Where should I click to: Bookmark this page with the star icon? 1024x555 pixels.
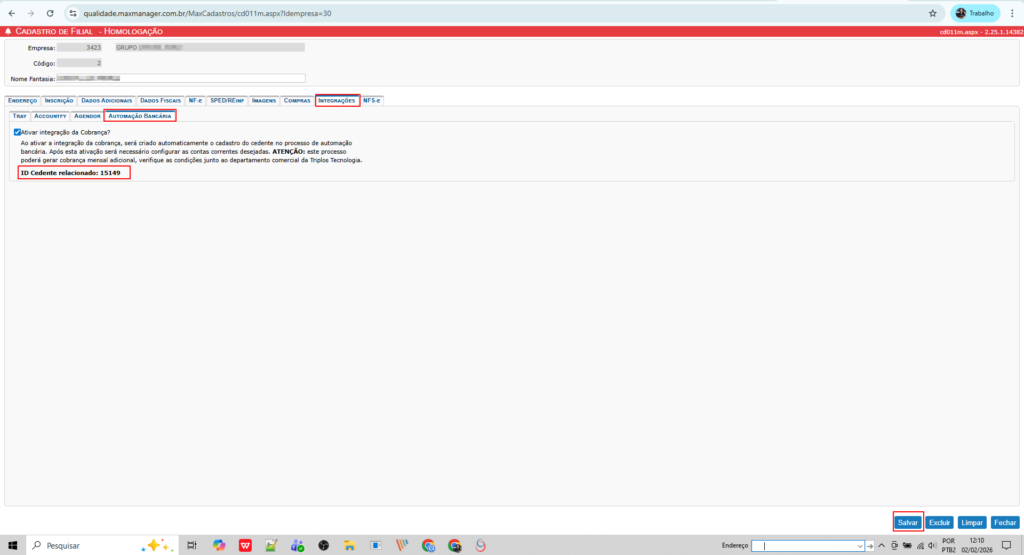pos(932,13)
